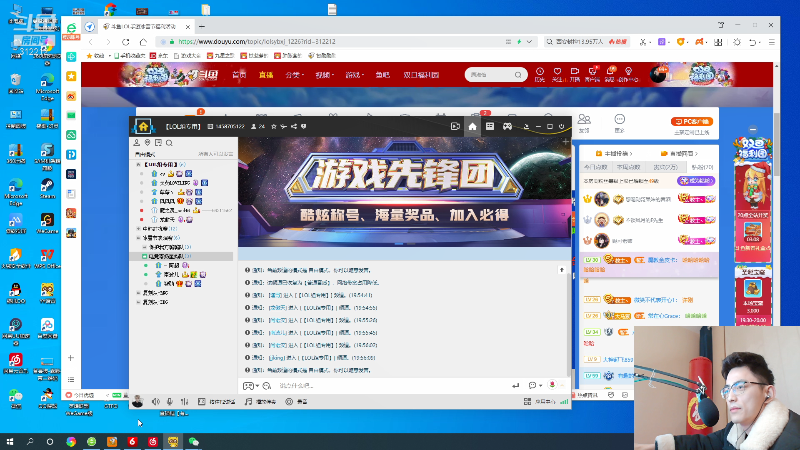
Task: Click the star favorites icon in browser sidebar
Action: pyautogui.click(x=71, y=76)
